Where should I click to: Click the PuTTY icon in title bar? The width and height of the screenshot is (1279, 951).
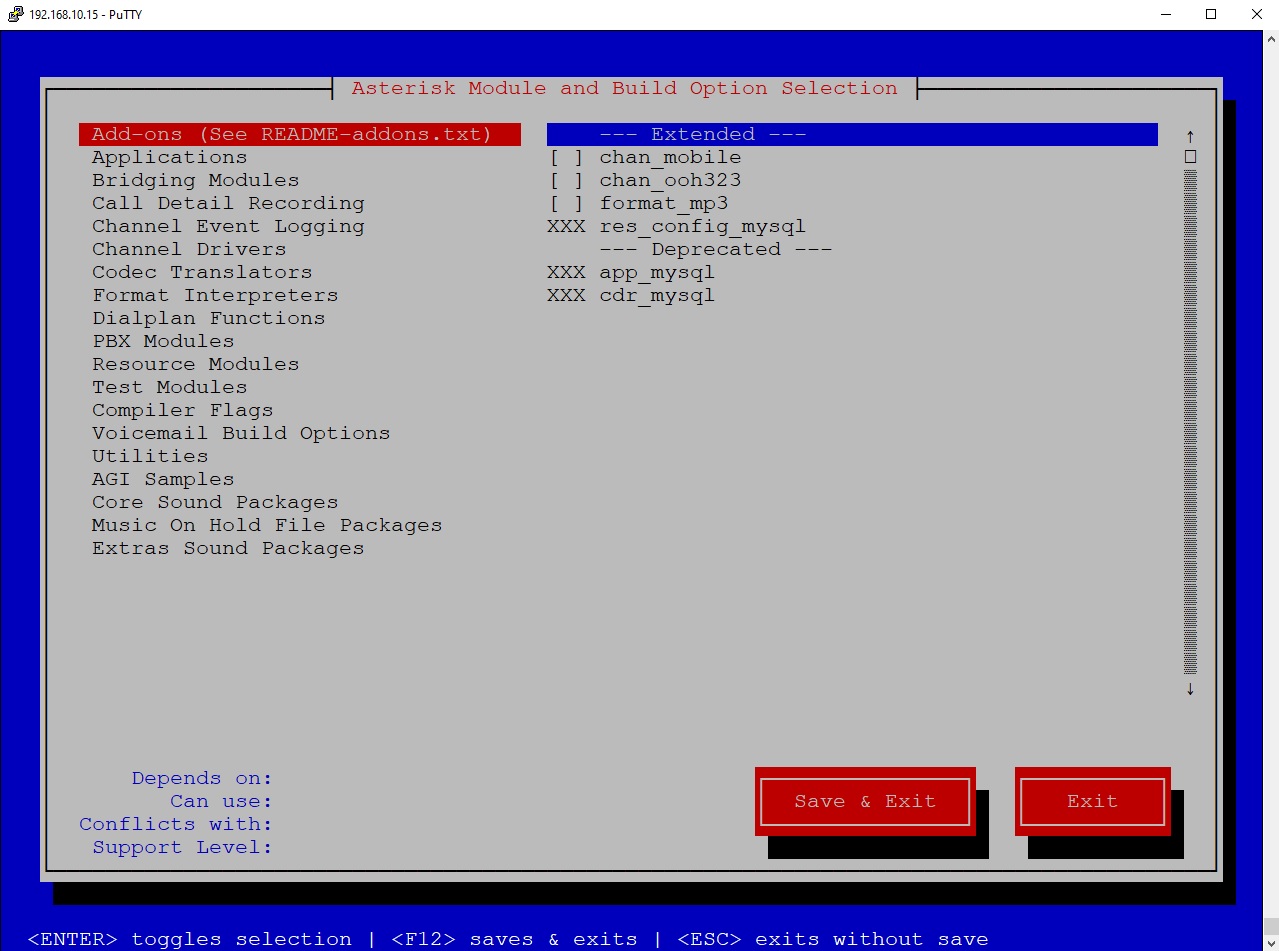click(16, 14)
